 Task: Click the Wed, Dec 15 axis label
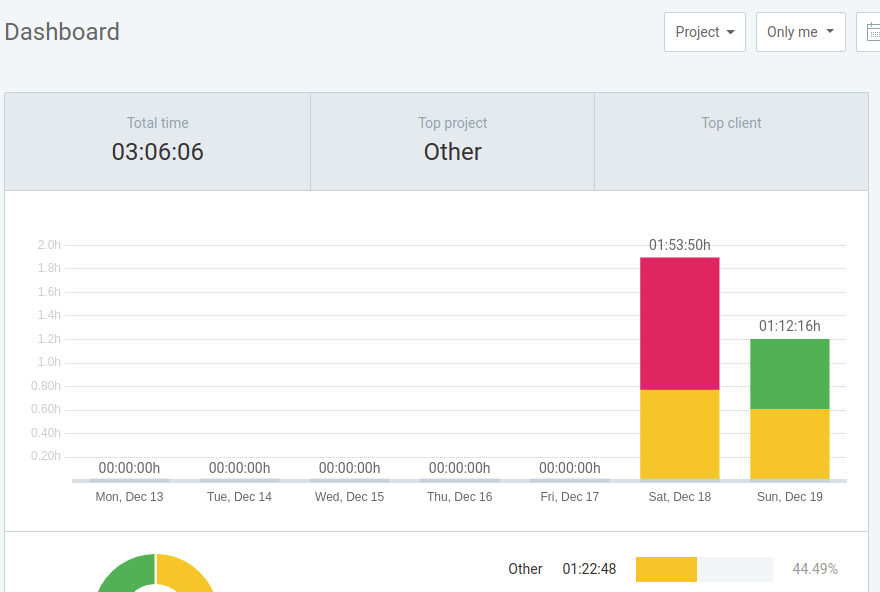(349, 497)
